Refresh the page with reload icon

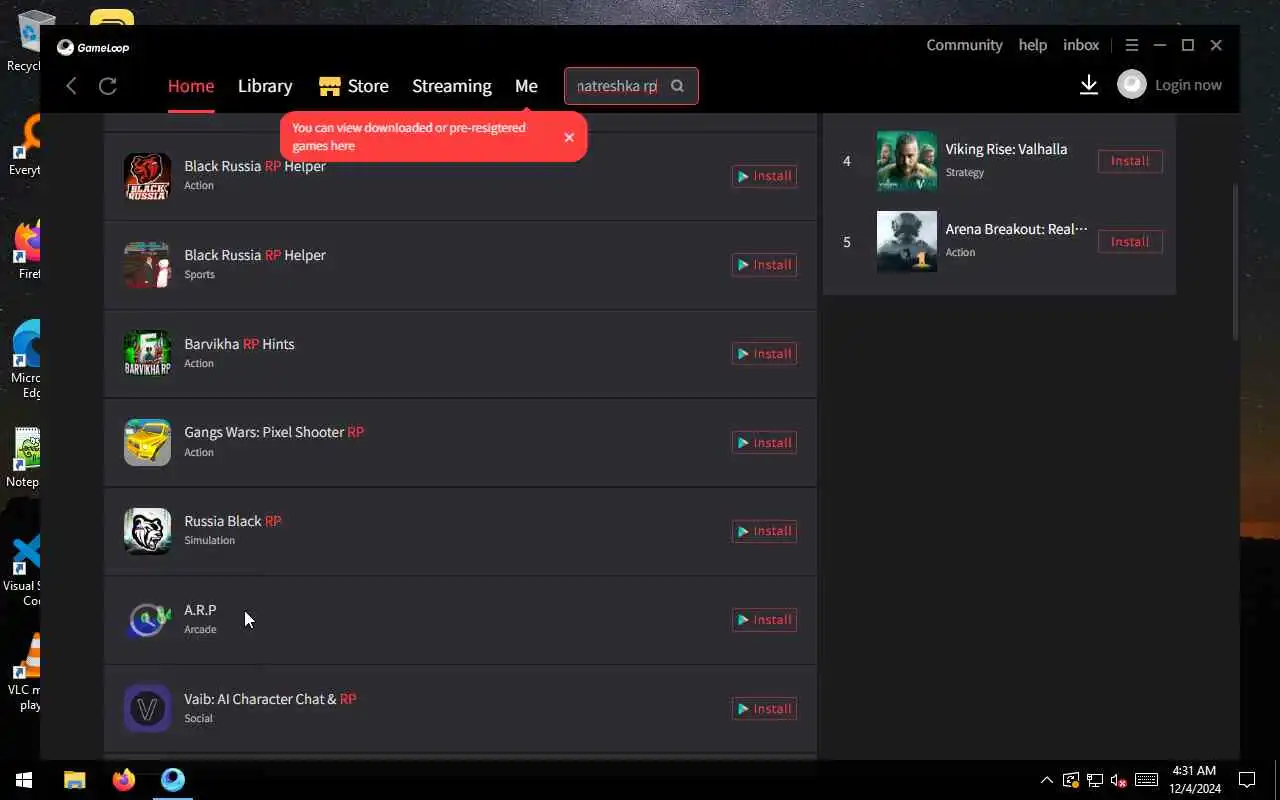[108, 86]
